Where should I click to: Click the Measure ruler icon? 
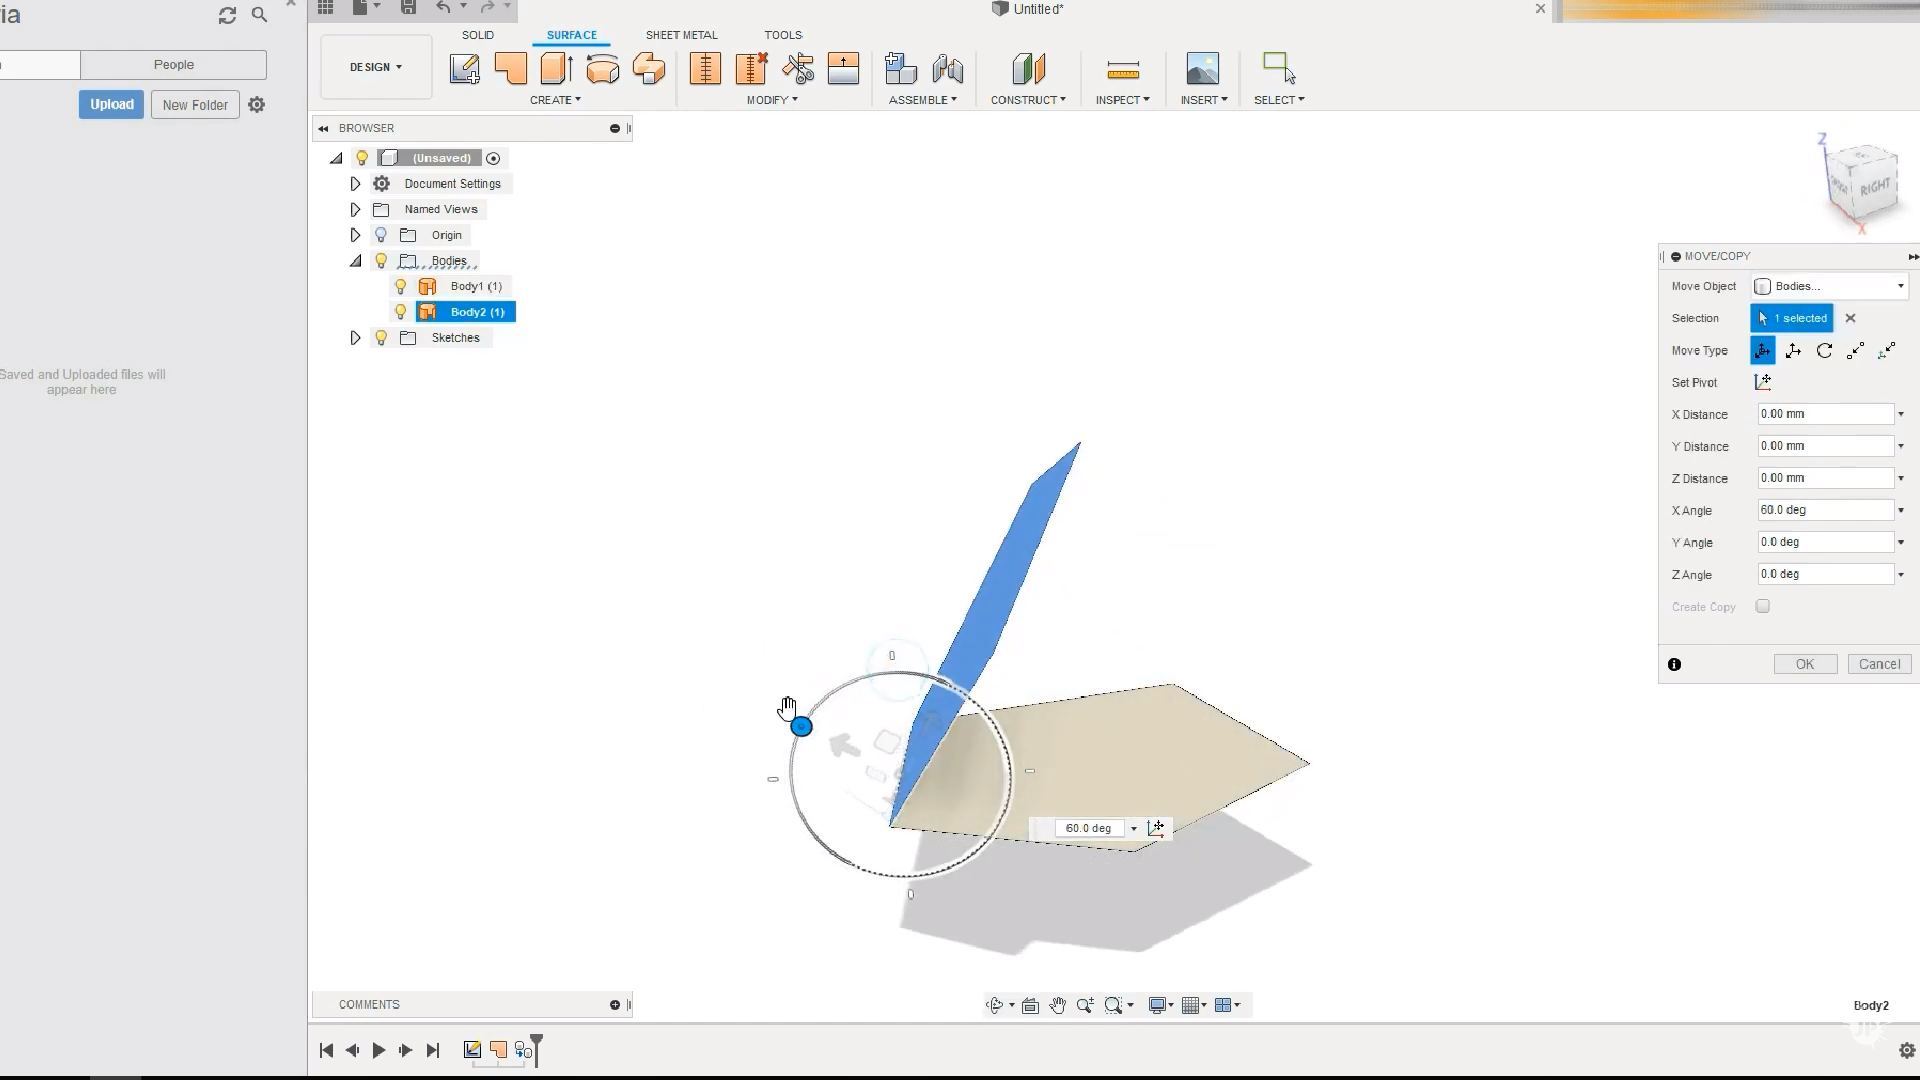(1123, 70)
